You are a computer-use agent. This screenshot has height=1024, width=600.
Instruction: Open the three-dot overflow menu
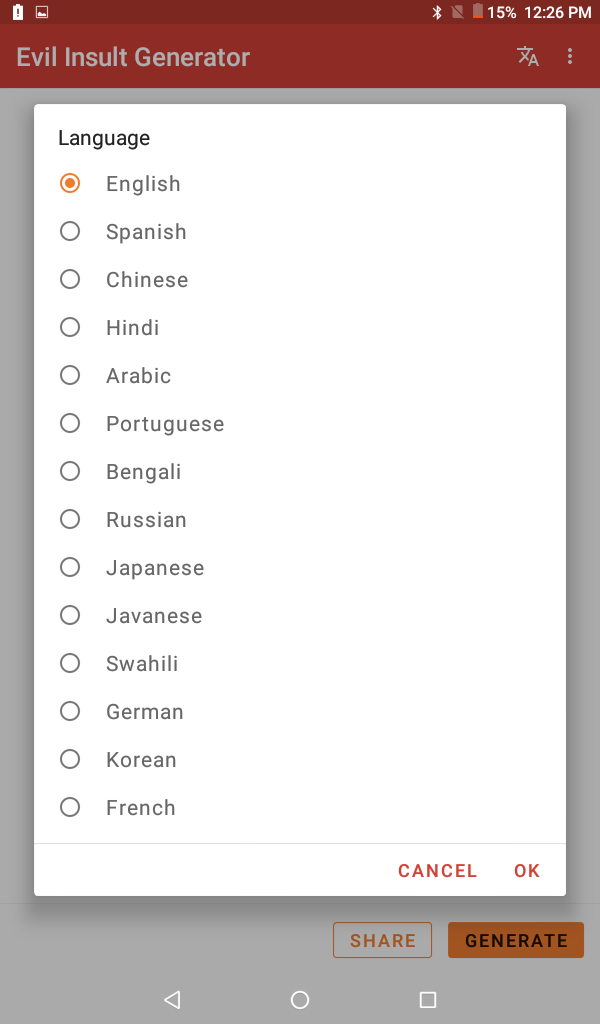click(570, 57)
